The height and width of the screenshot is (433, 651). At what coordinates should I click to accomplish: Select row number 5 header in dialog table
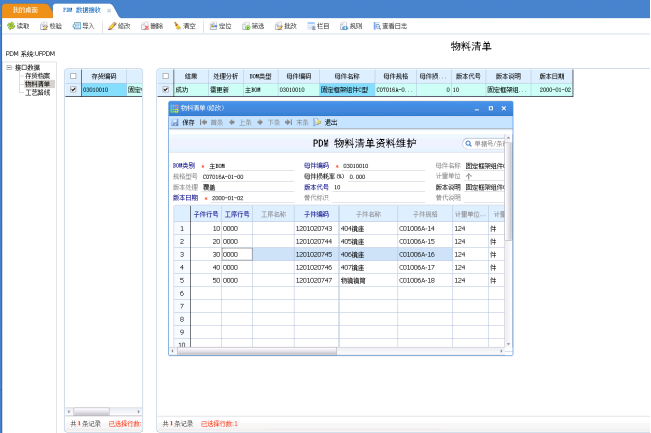click(182, 281)
